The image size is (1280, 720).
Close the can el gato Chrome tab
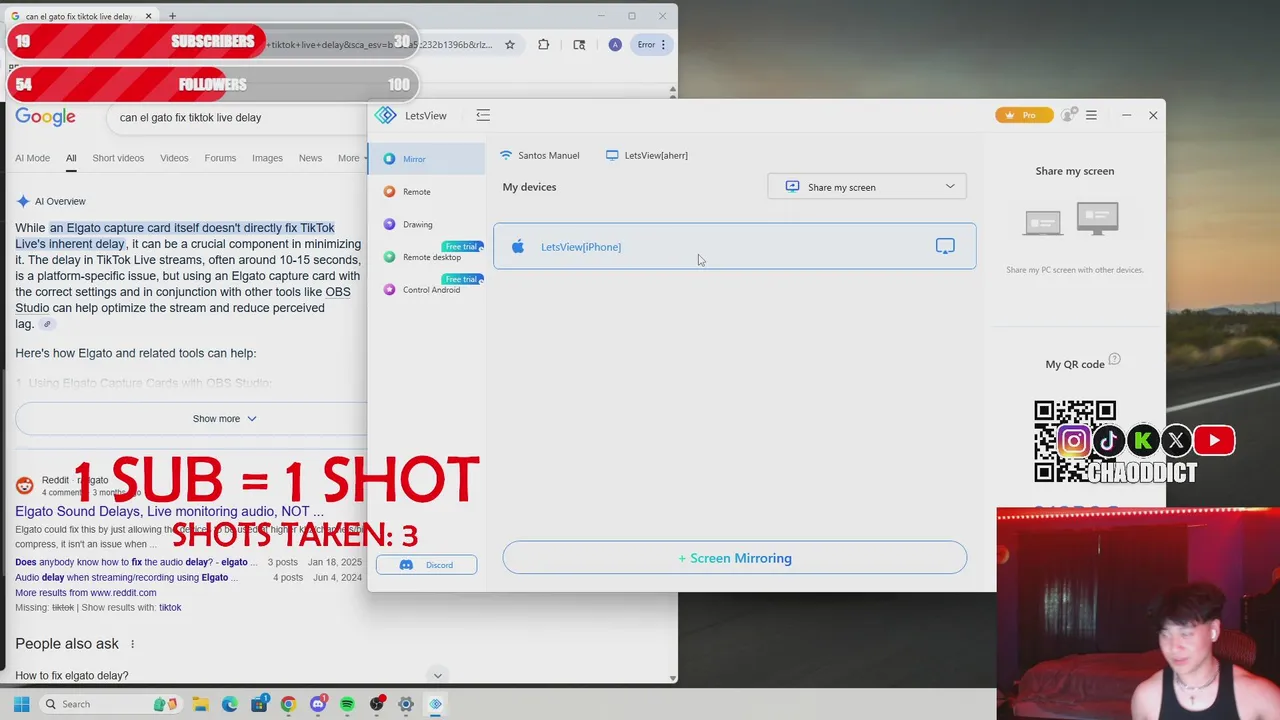coord(149,16)
